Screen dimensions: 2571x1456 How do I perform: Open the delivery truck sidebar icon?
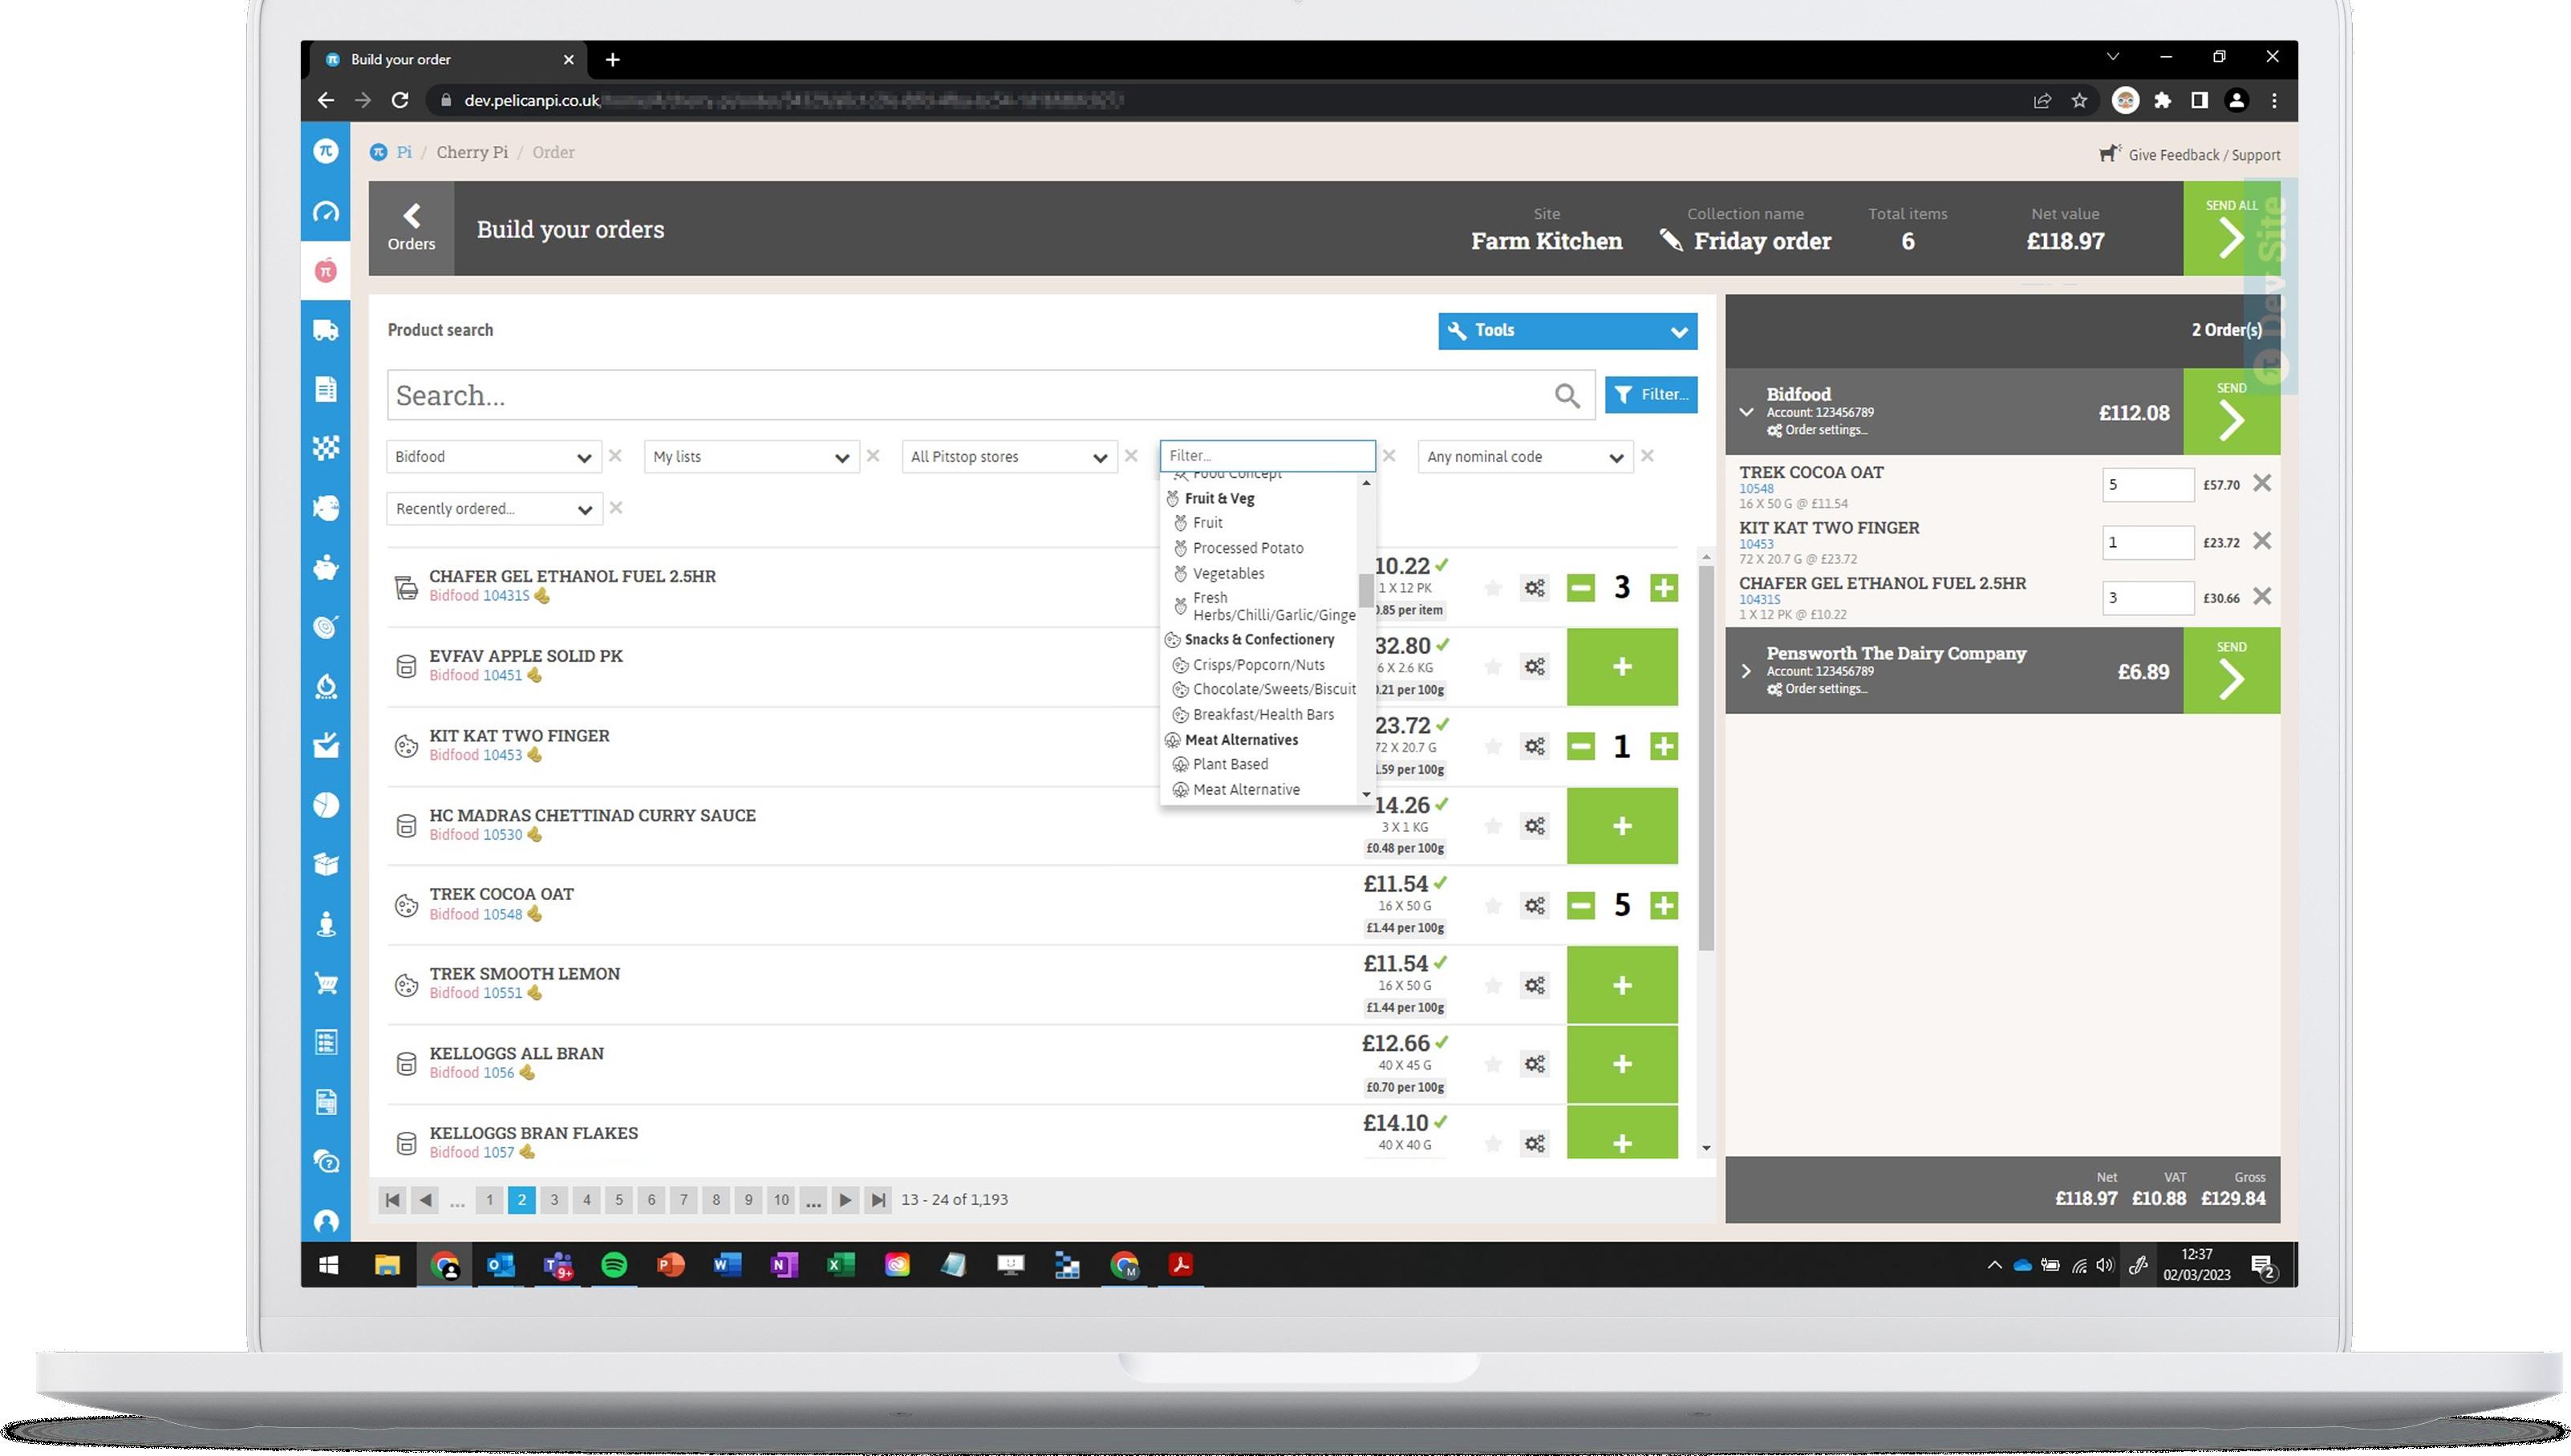click(325, 330)
